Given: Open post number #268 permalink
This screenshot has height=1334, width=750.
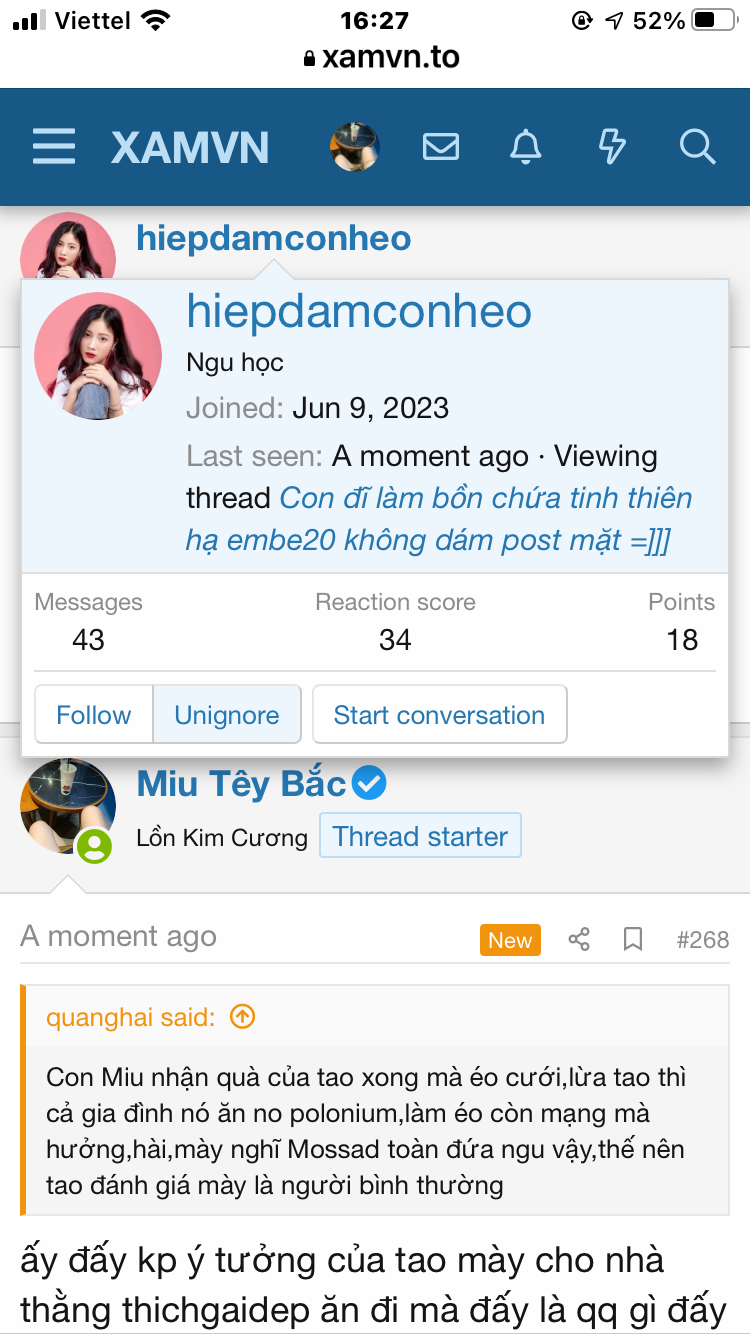Looking at the screenshot, I should point(703,940).
